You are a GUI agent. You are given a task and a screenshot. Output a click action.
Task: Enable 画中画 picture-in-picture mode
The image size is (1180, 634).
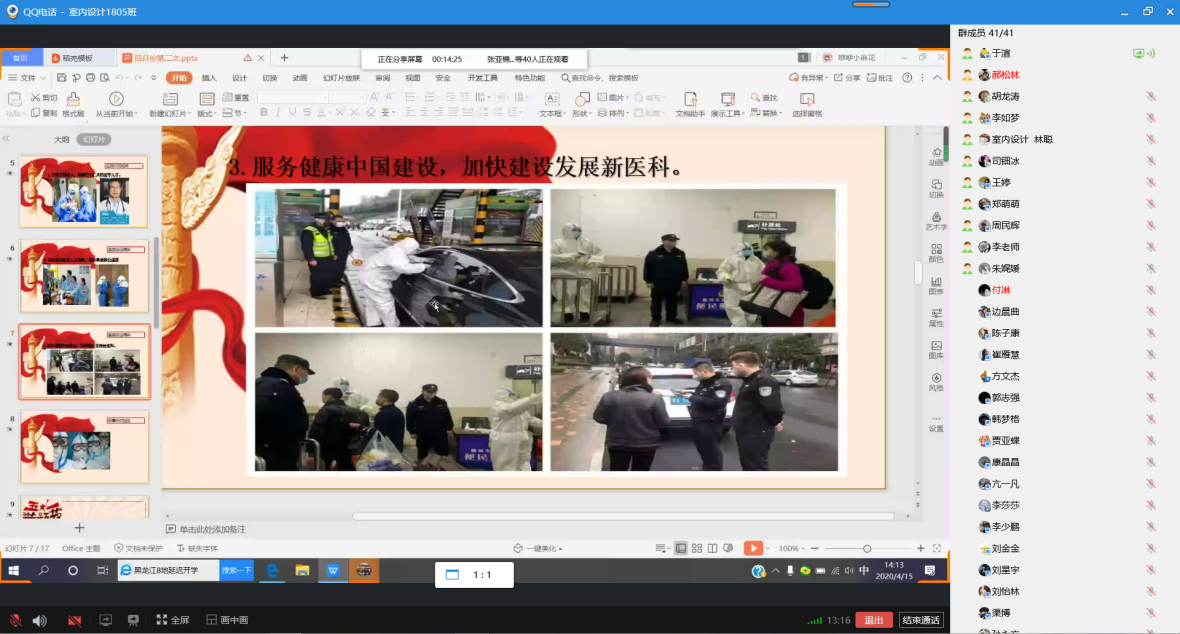pos(226,620)
